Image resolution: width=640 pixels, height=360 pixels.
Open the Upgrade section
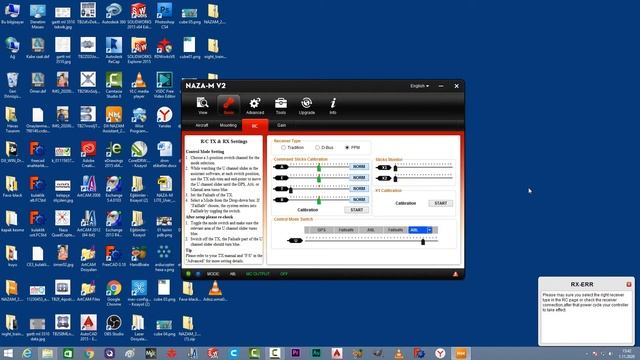coord(307,106)
